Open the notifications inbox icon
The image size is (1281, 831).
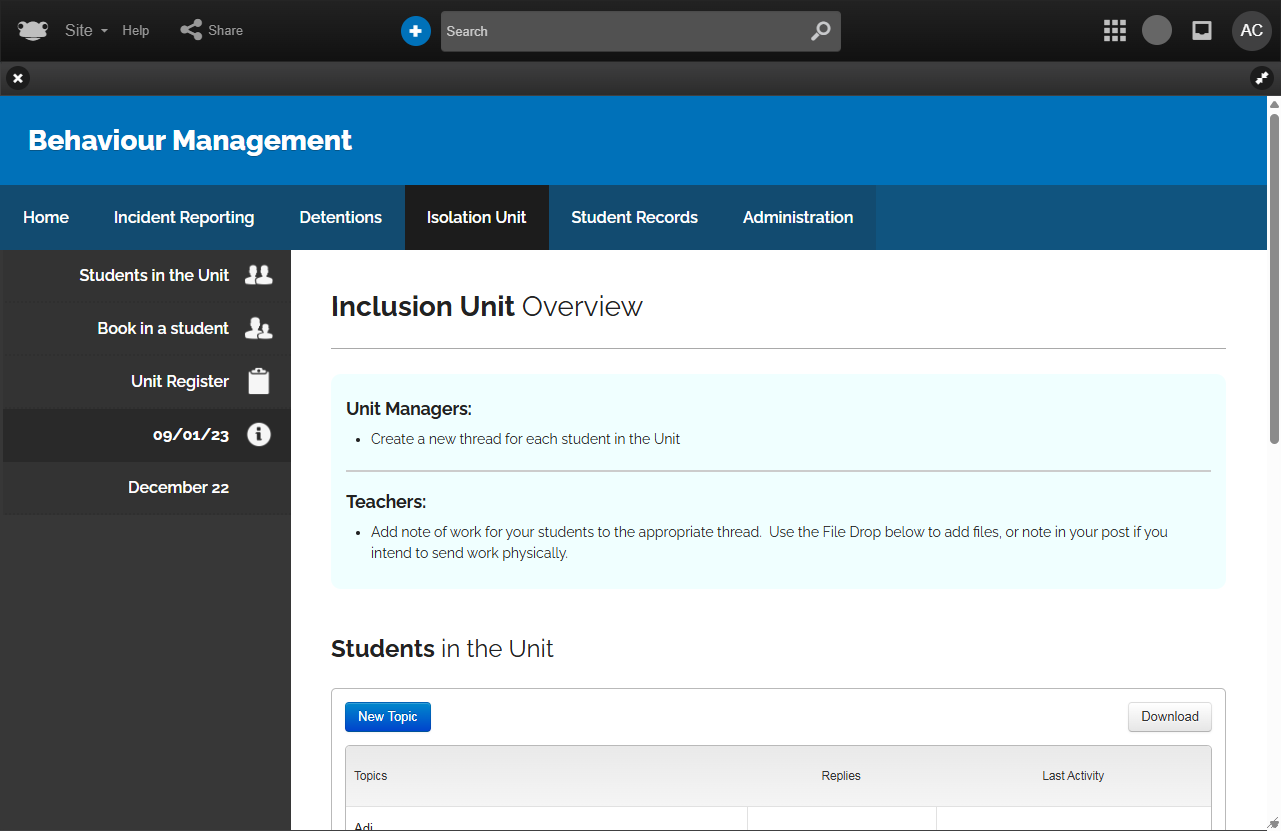pos(1202,31)
